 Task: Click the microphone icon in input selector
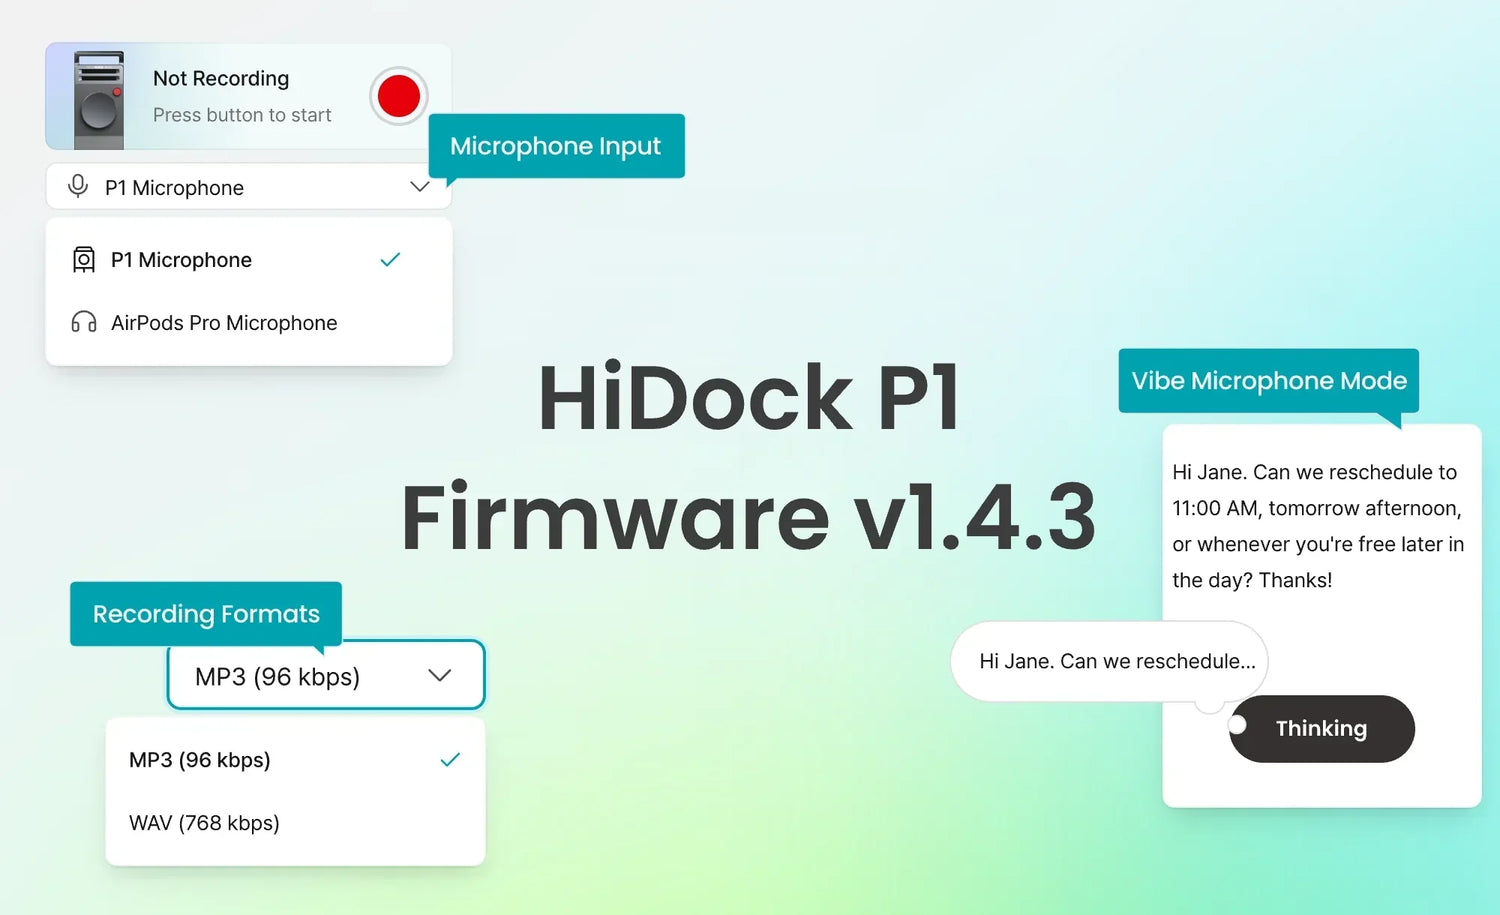[x=78, y=186]
